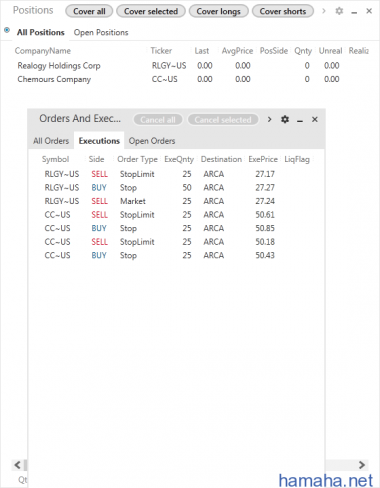Image resolution: width=380 pixels, height=488 pixels.
Task: Click the Cover all button
Action: coord(89,11)
